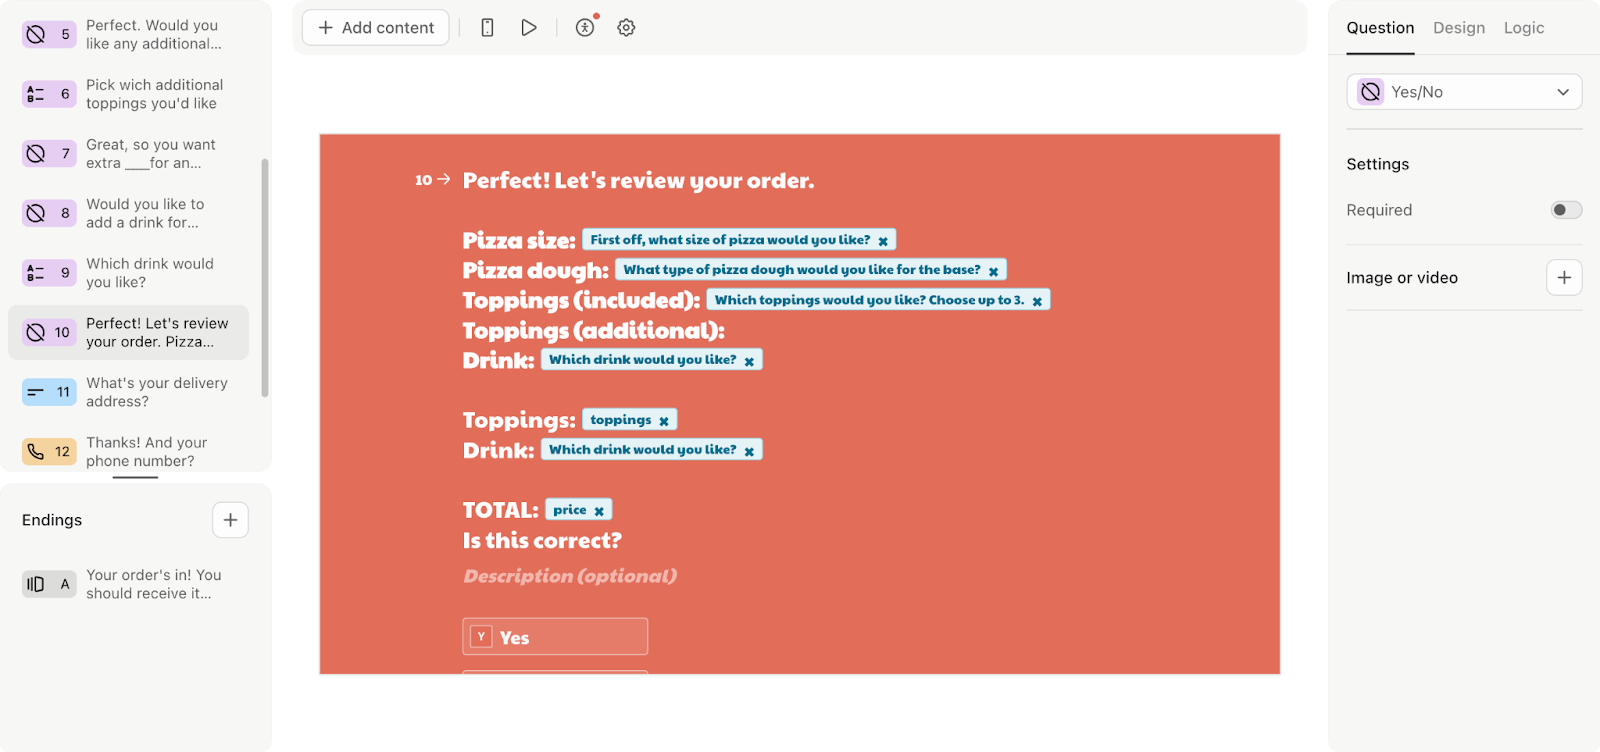The height and width of the screenshot is (752, 1600).
Task: Open the settings gear icon
Action: [626, 28]
